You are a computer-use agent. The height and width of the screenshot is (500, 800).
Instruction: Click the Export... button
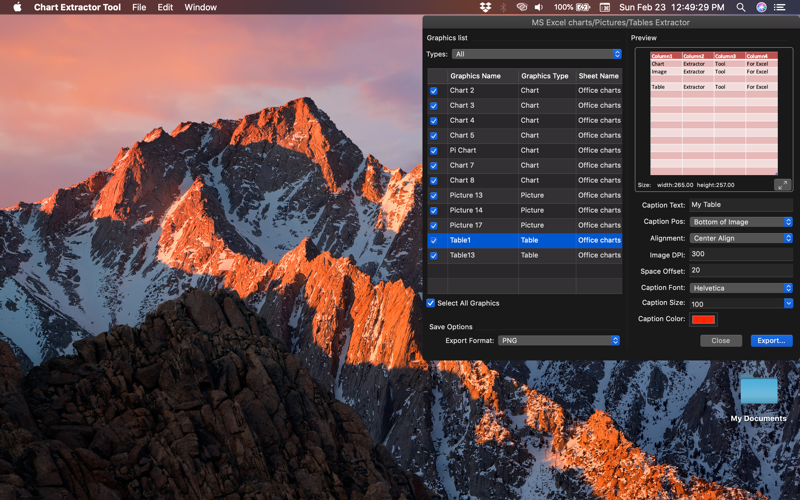pyautogui.click(x=771, y=341)
